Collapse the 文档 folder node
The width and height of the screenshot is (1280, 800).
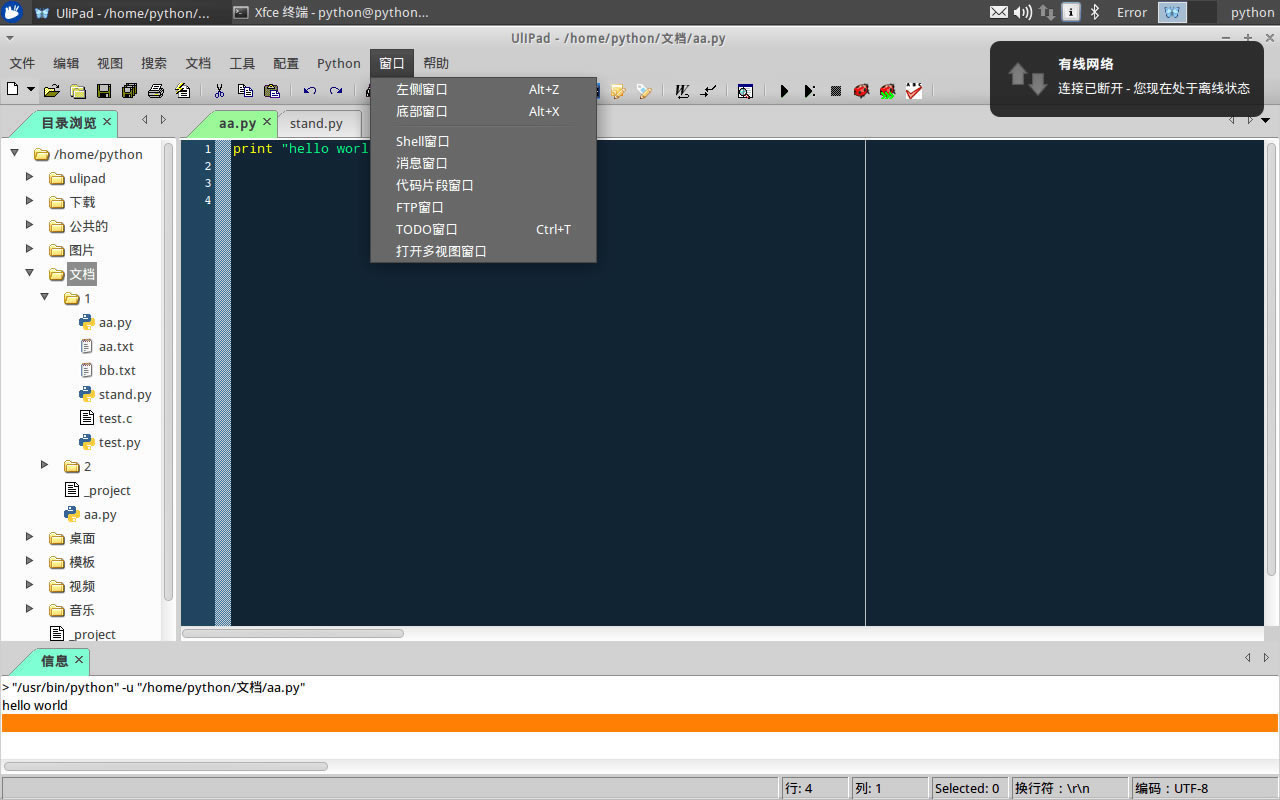(x=30, y=273)
